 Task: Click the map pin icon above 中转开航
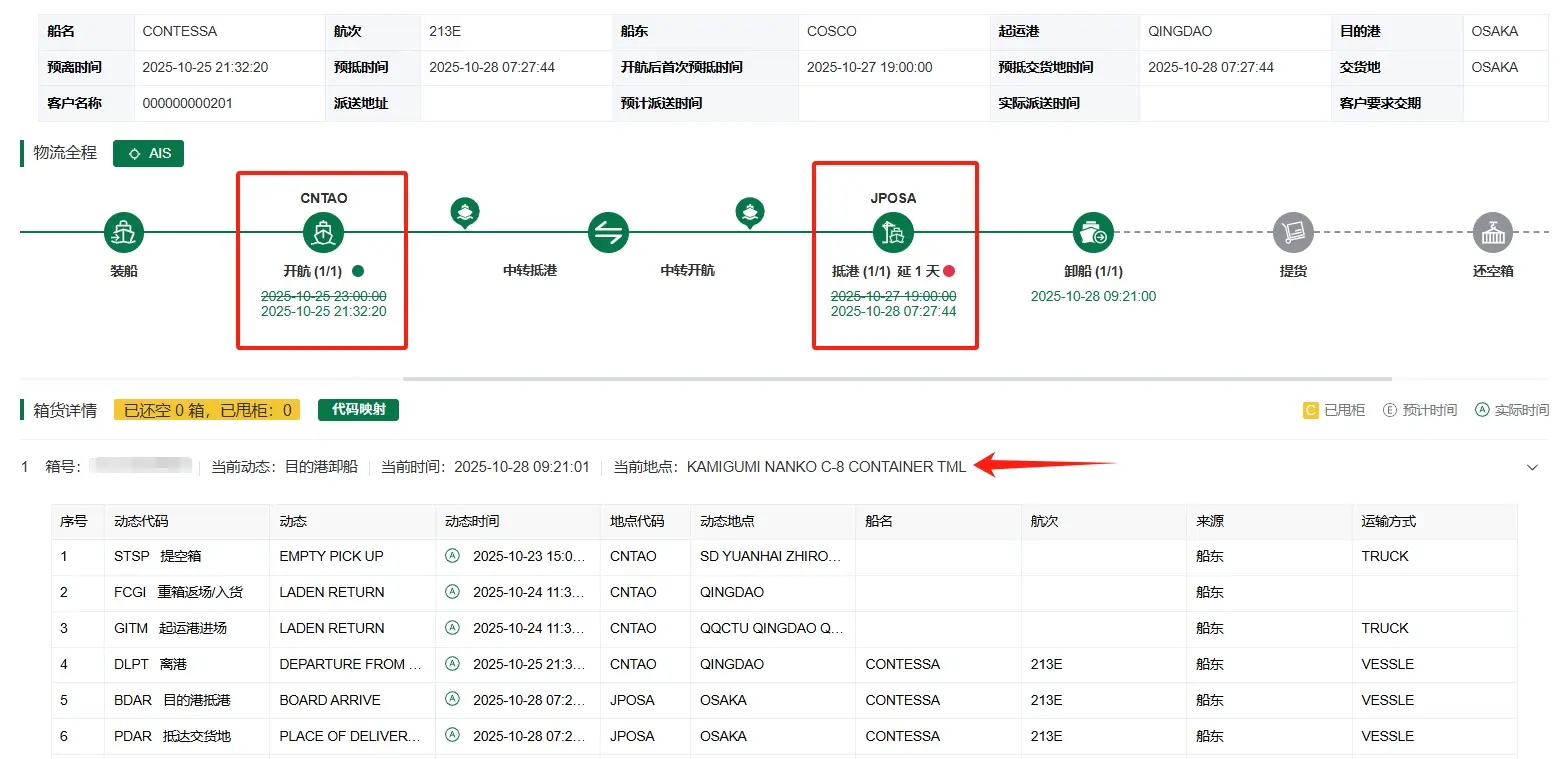[x=750, y=213]
